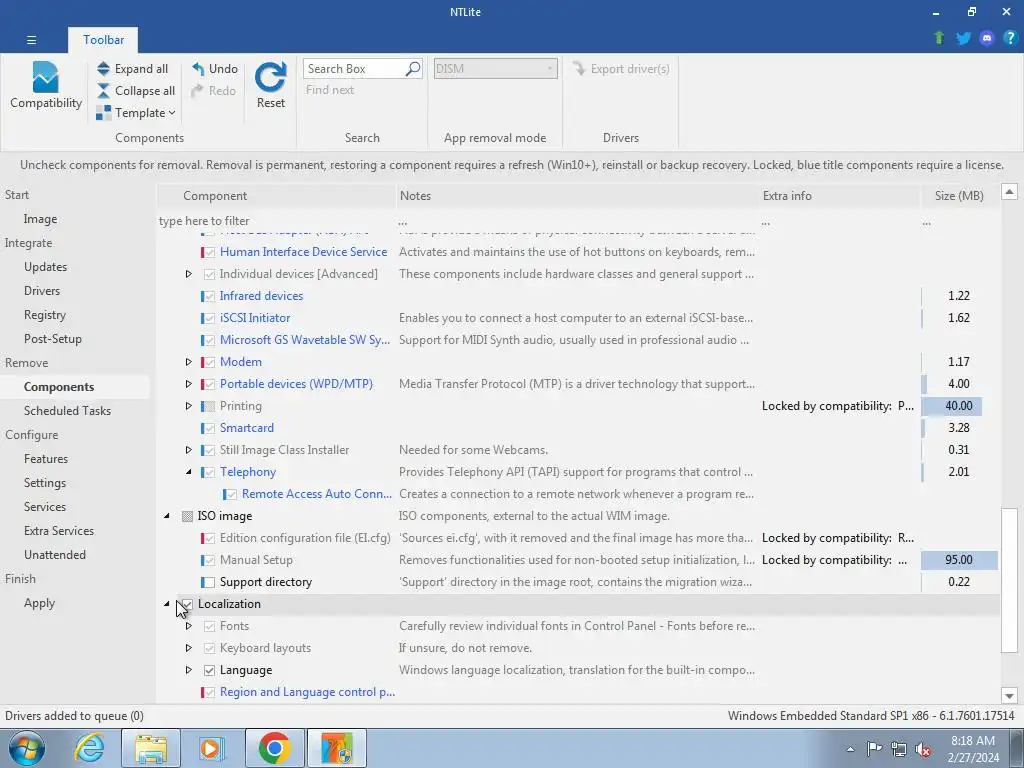The height and width of the screenshot is (768, 1024).
Task: Open the Unattended page
Action: click(x=55, y=554)
